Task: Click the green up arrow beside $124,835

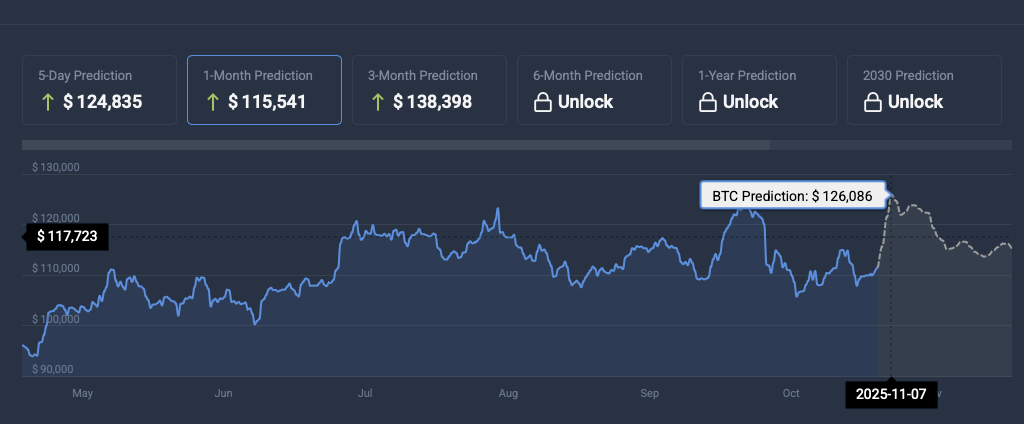Action: point(47,102)
